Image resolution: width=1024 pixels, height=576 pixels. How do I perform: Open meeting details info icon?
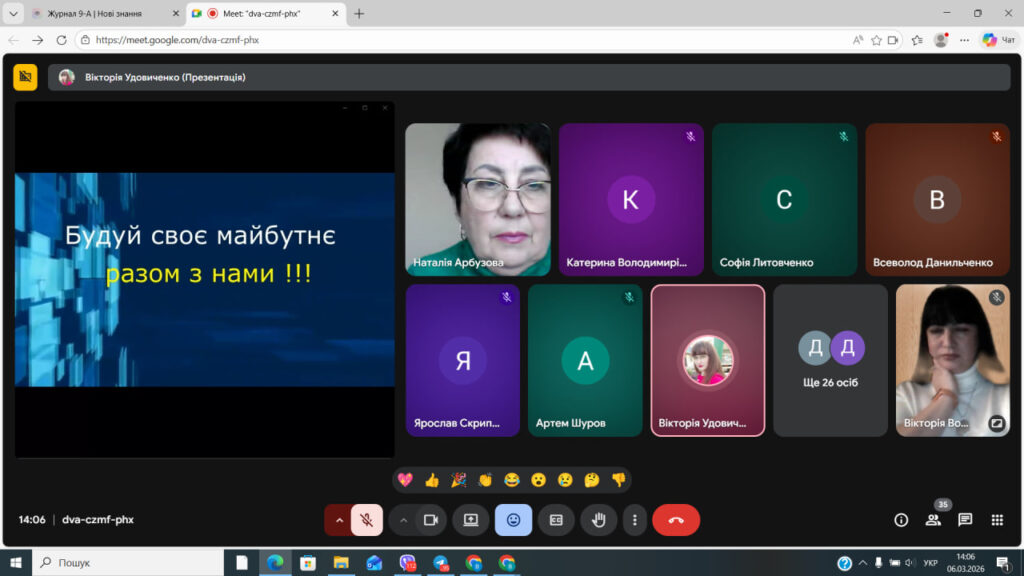click(901, 520)
